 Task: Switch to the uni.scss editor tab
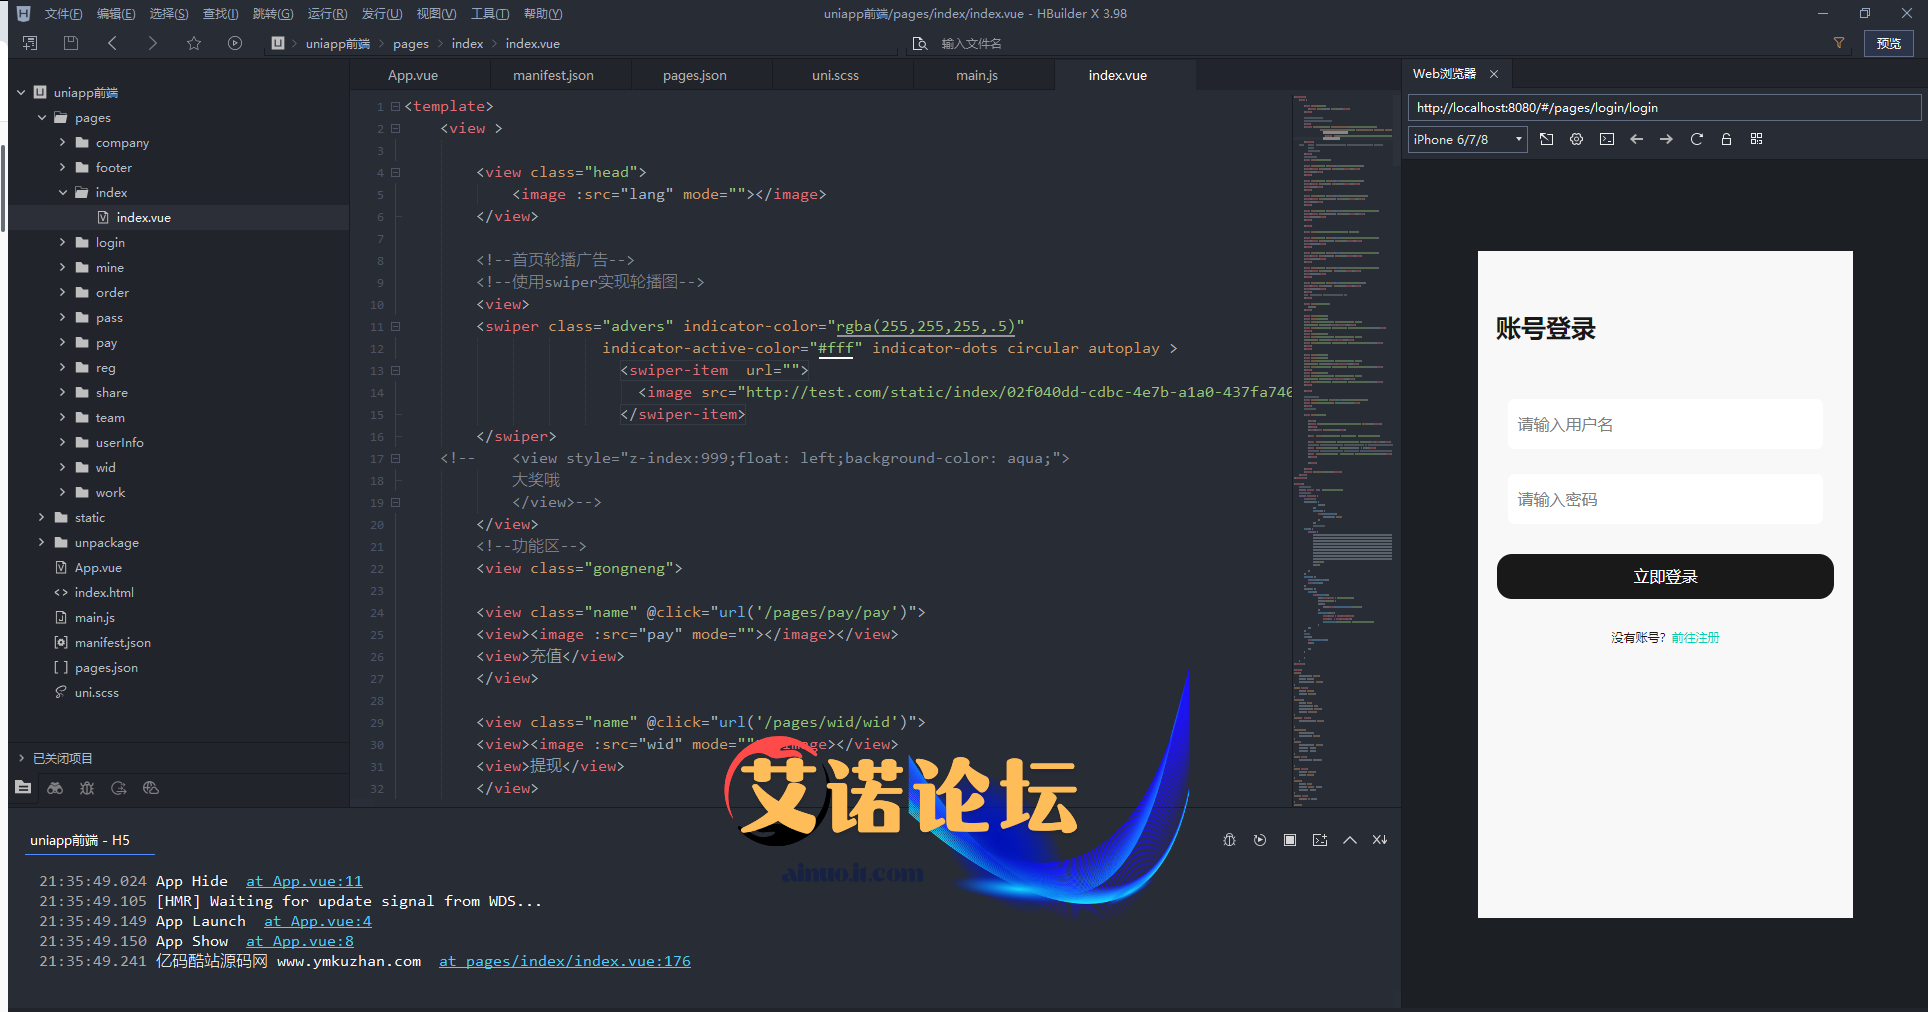(836, 75)
